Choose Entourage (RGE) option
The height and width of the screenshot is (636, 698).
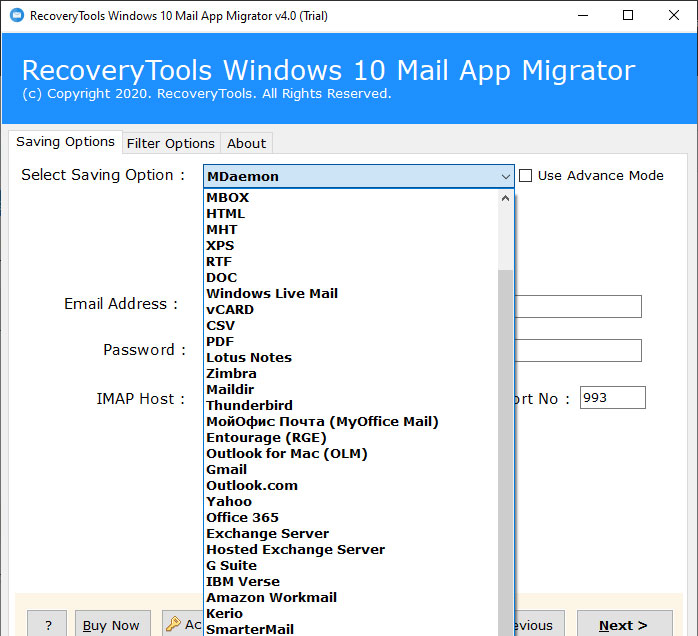coord(351,438)
